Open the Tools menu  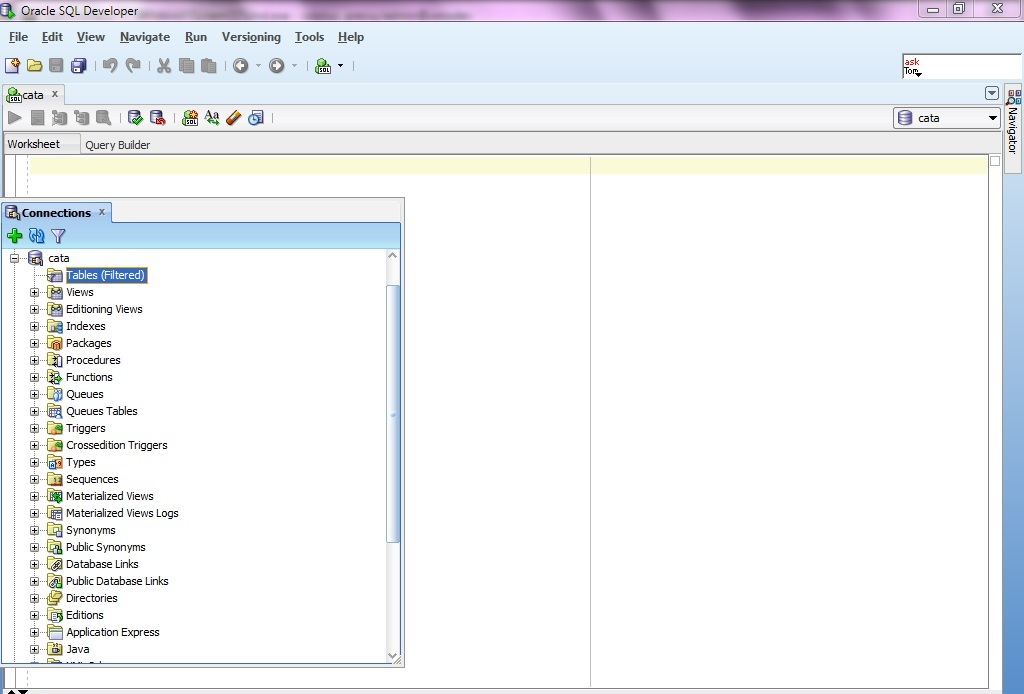click(x=310, y=37)
